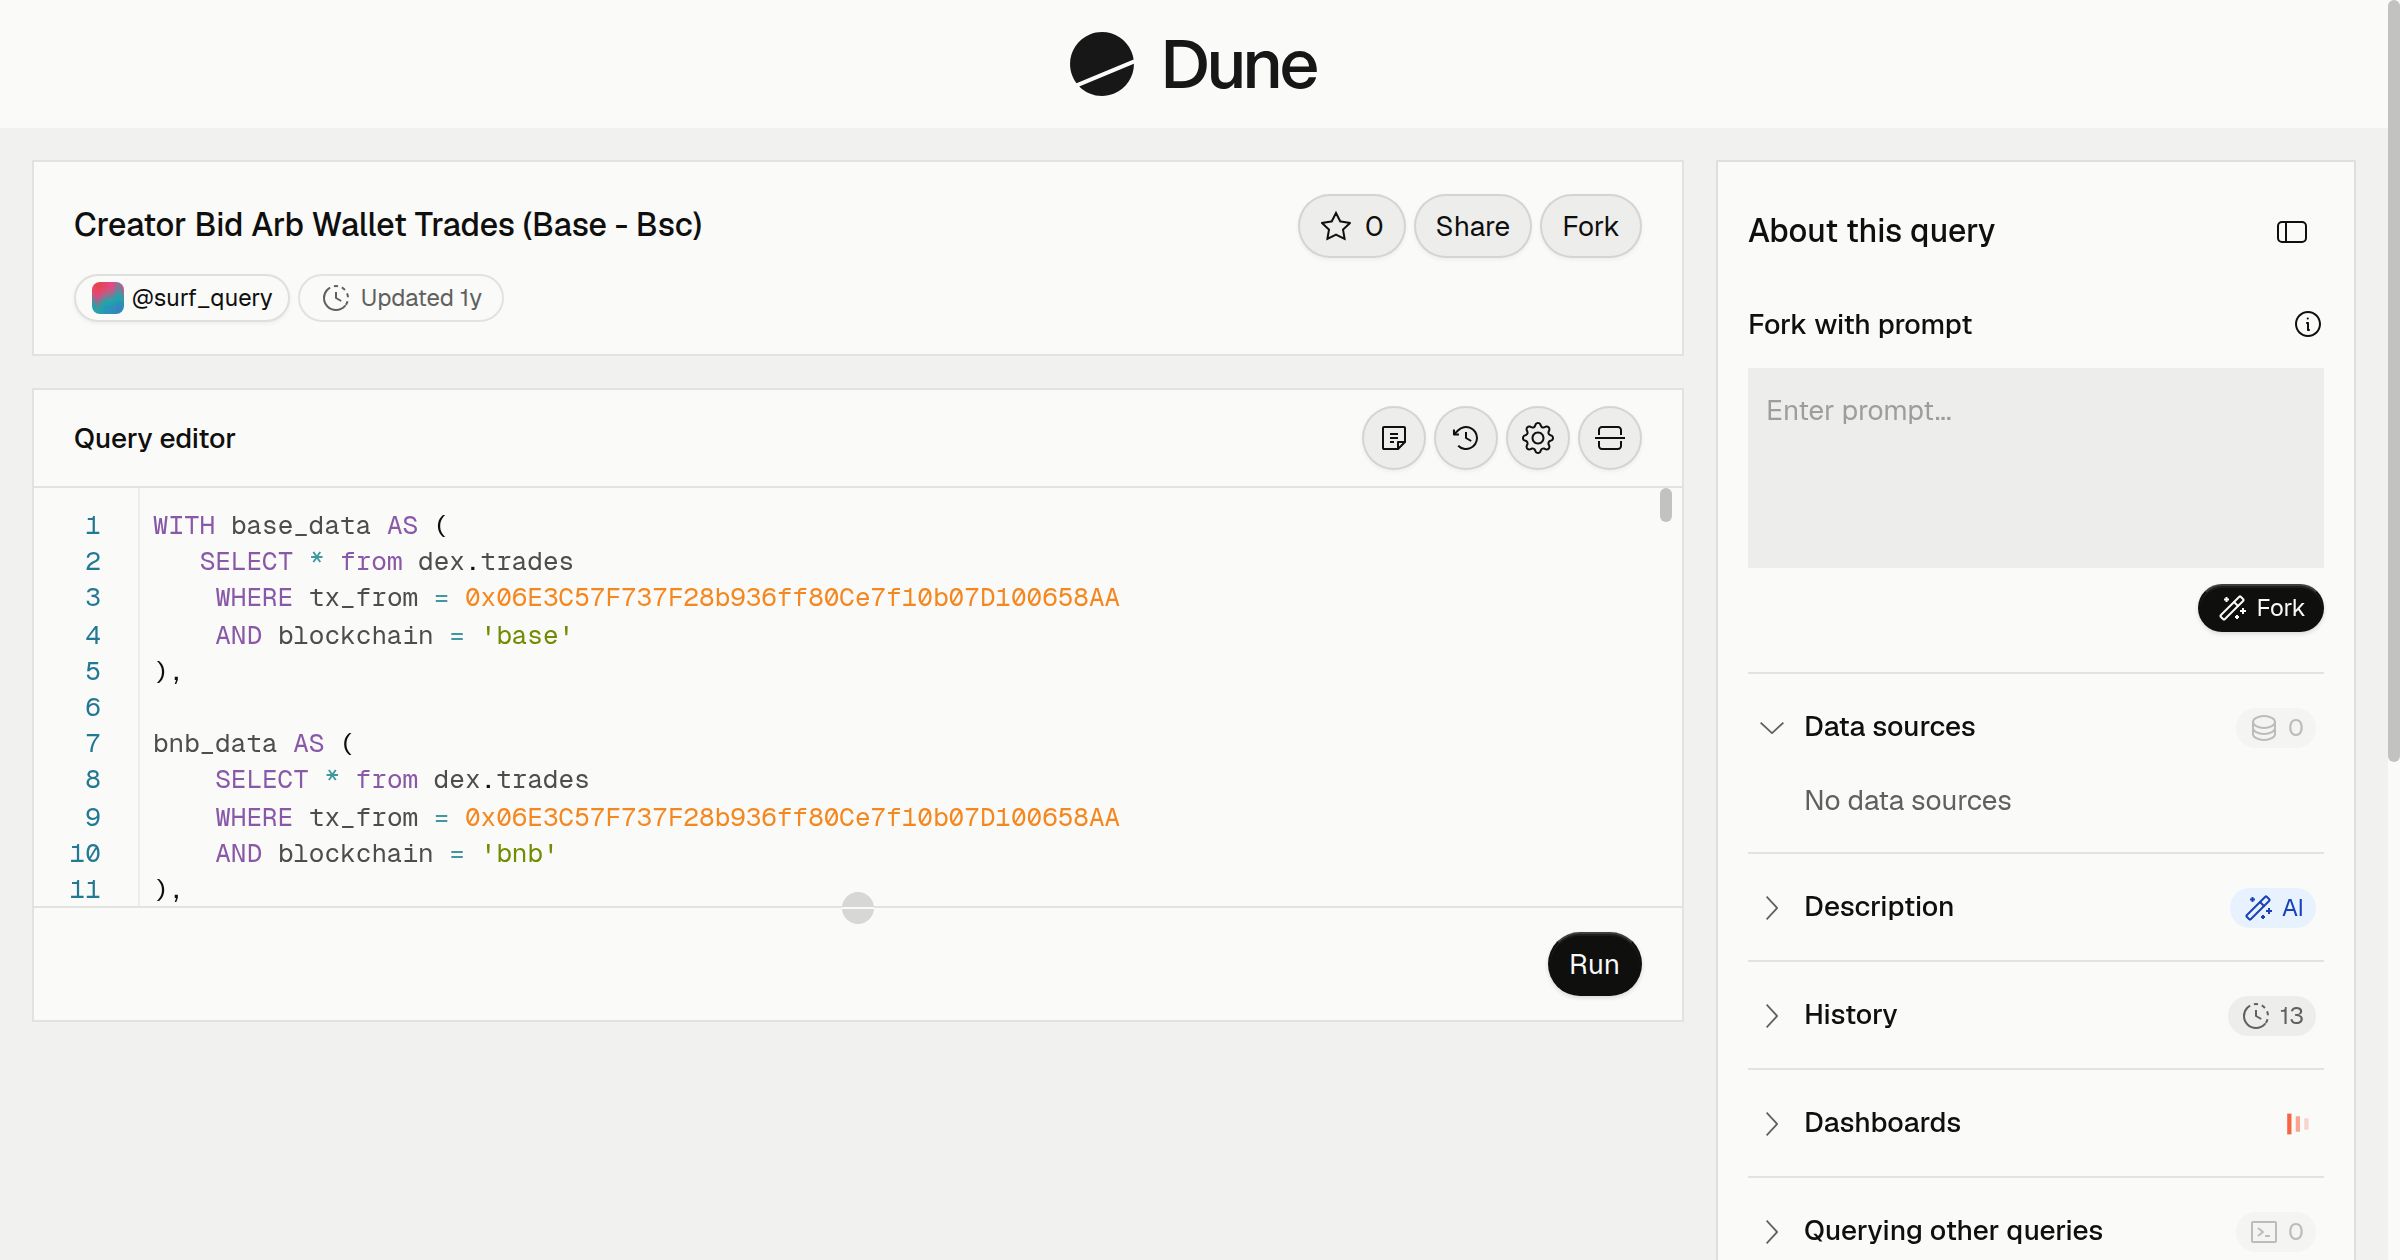Open the query notes icon in editor toolbar
Screen dimensions: 2400x1260
coord(1394,438)
